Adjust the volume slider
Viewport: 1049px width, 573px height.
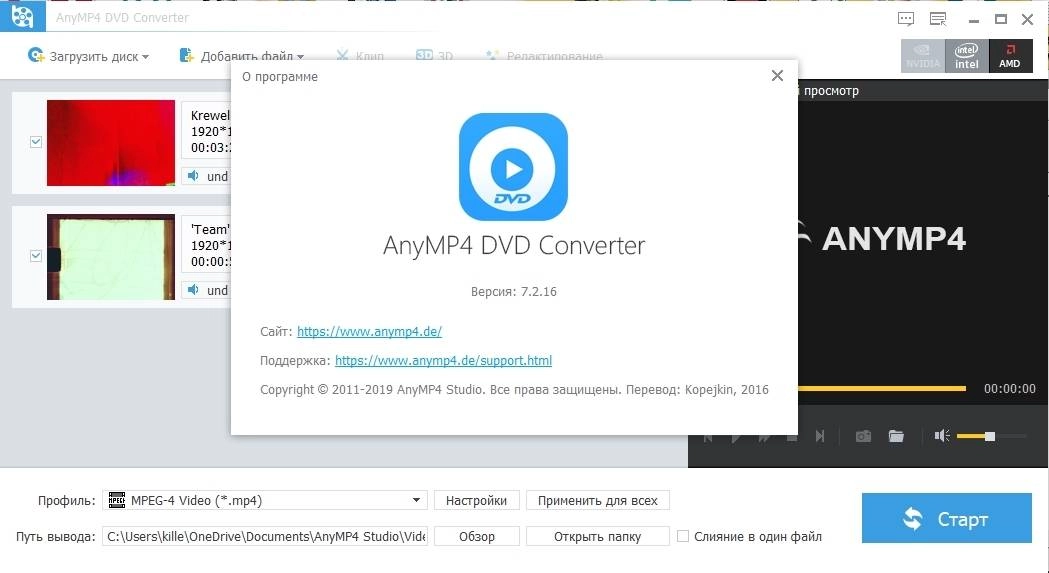point(991,436)
